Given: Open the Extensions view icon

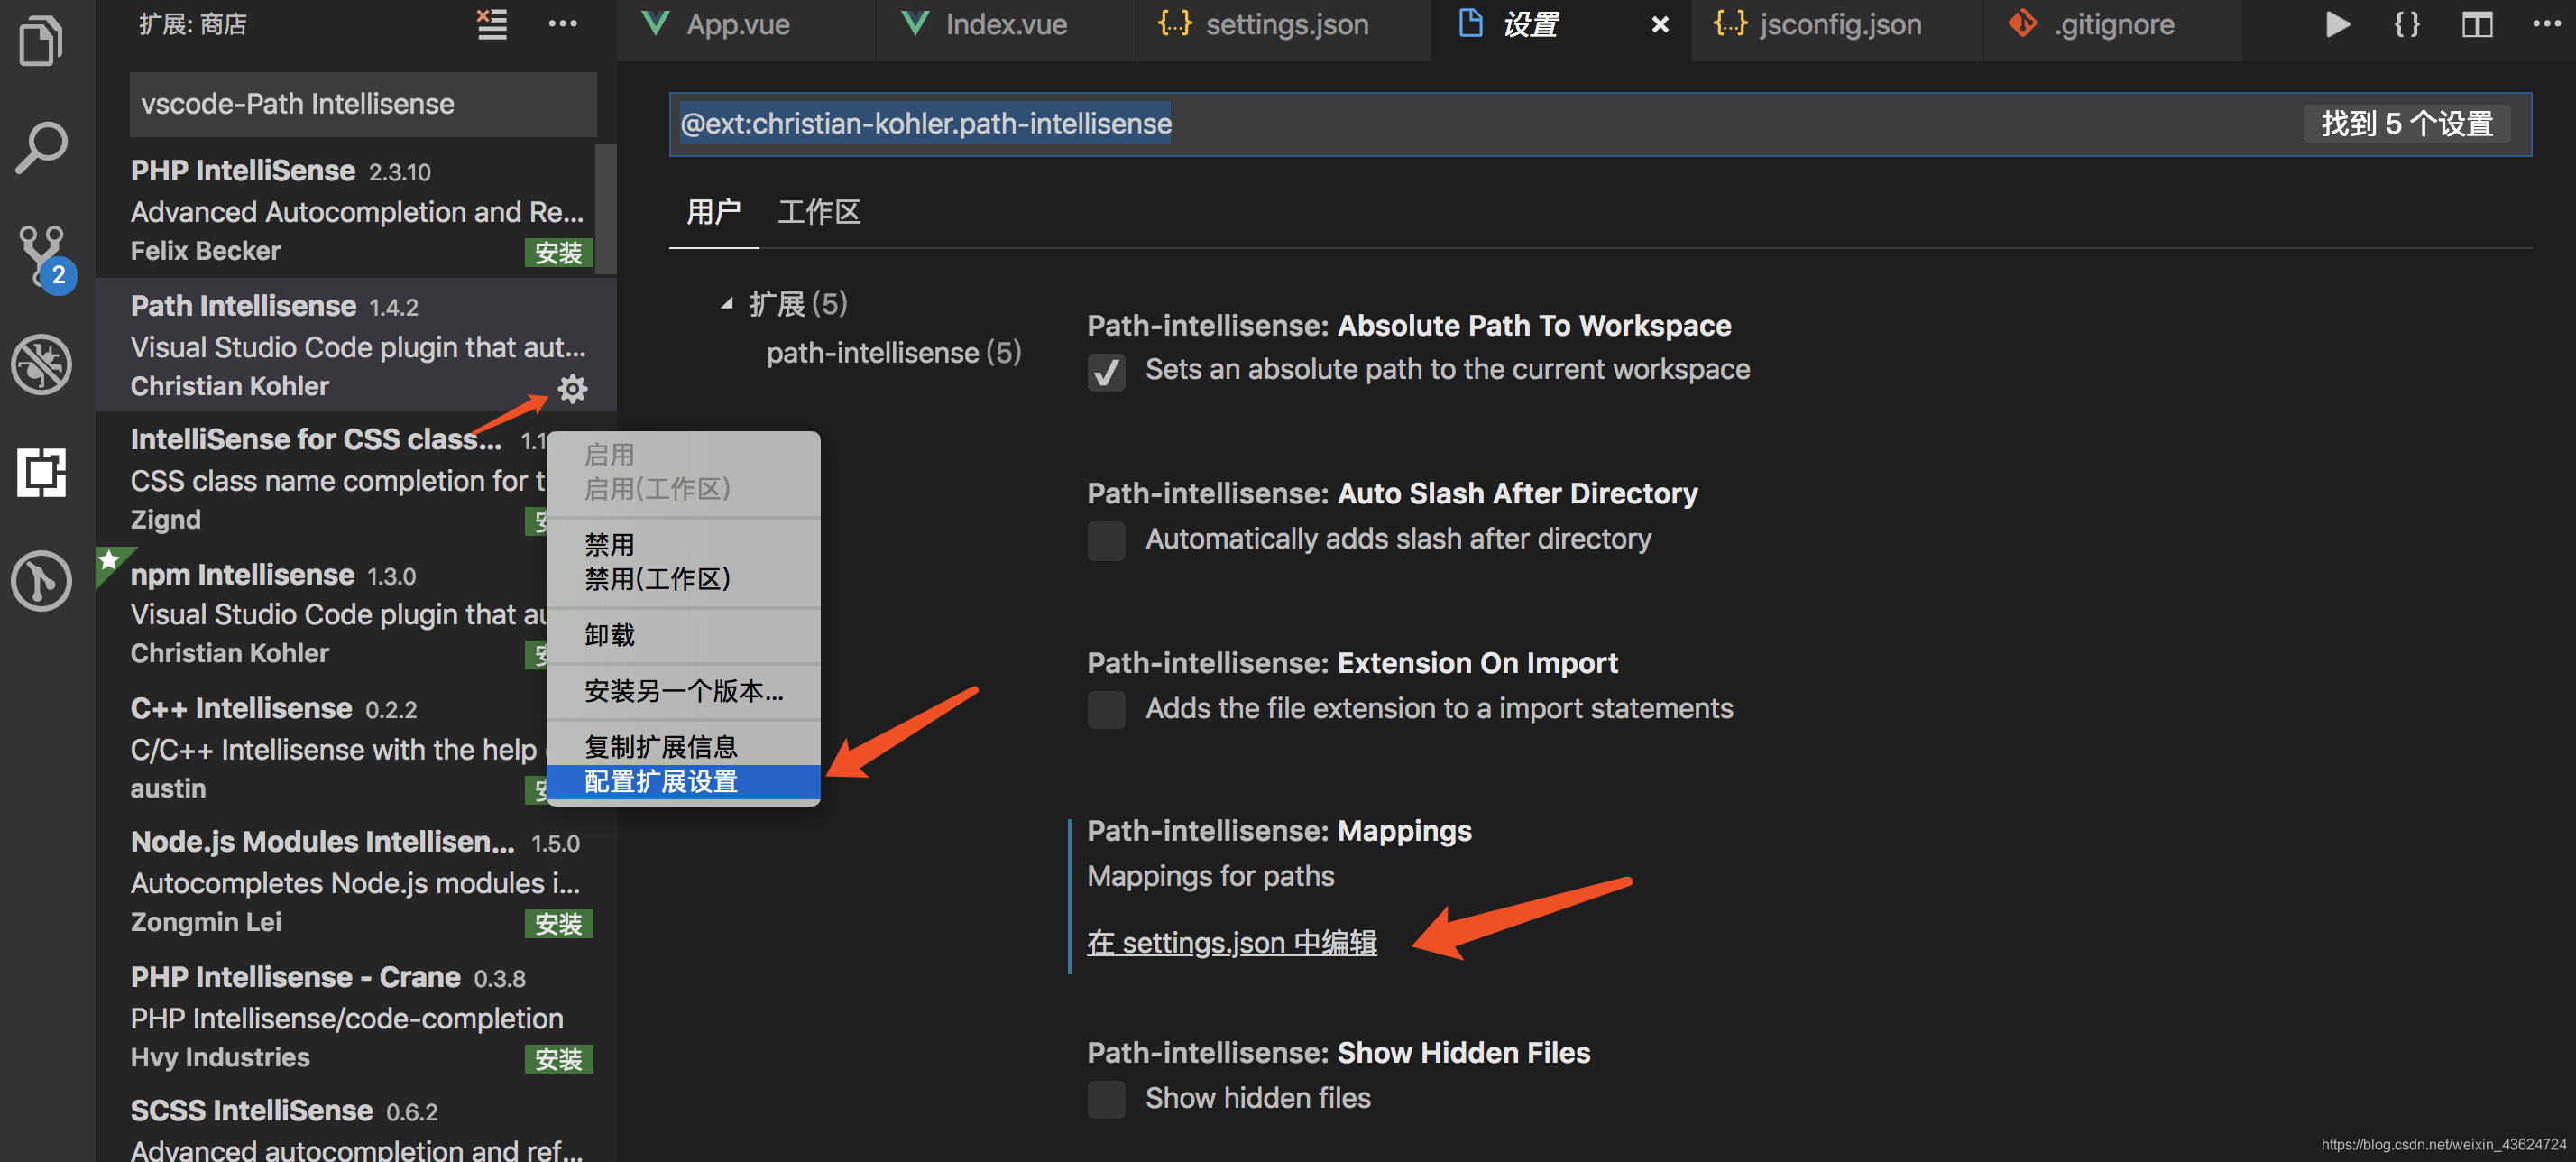Looking at the screenshot, I should pos(41,471).
